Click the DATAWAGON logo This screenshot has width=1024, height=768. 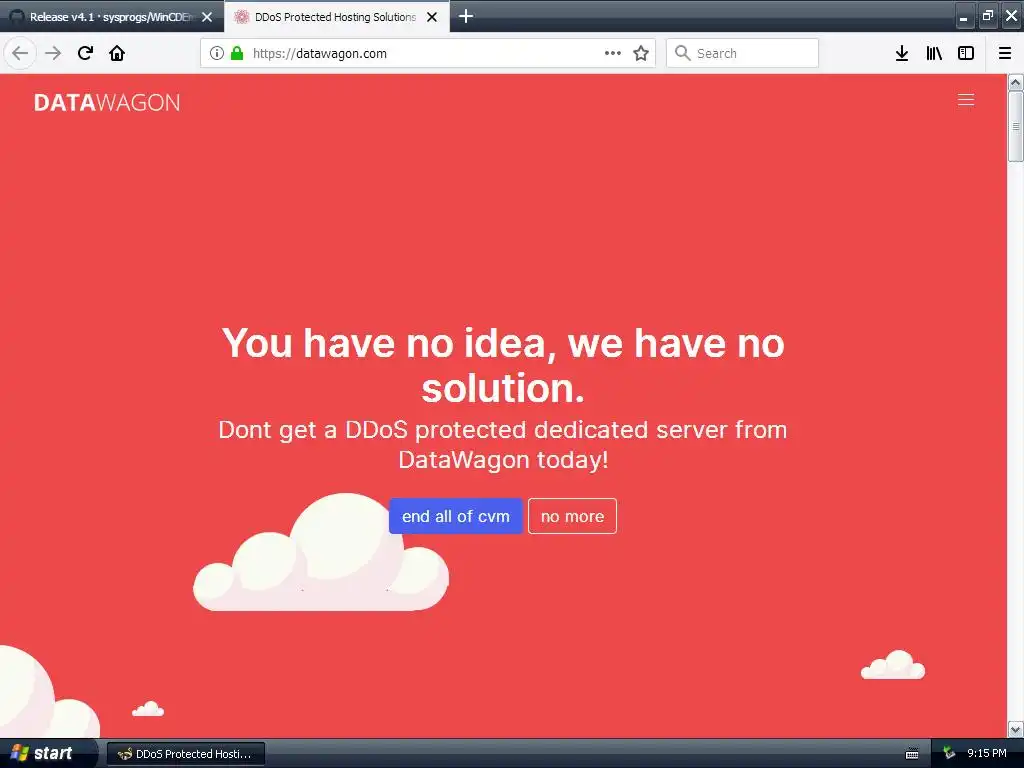point(107,103)
